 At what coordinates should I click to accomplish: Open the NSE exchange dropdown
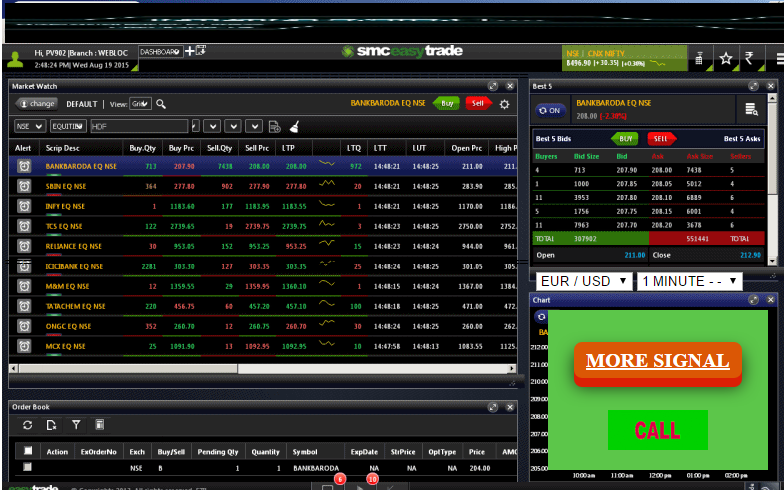(30, 126)
